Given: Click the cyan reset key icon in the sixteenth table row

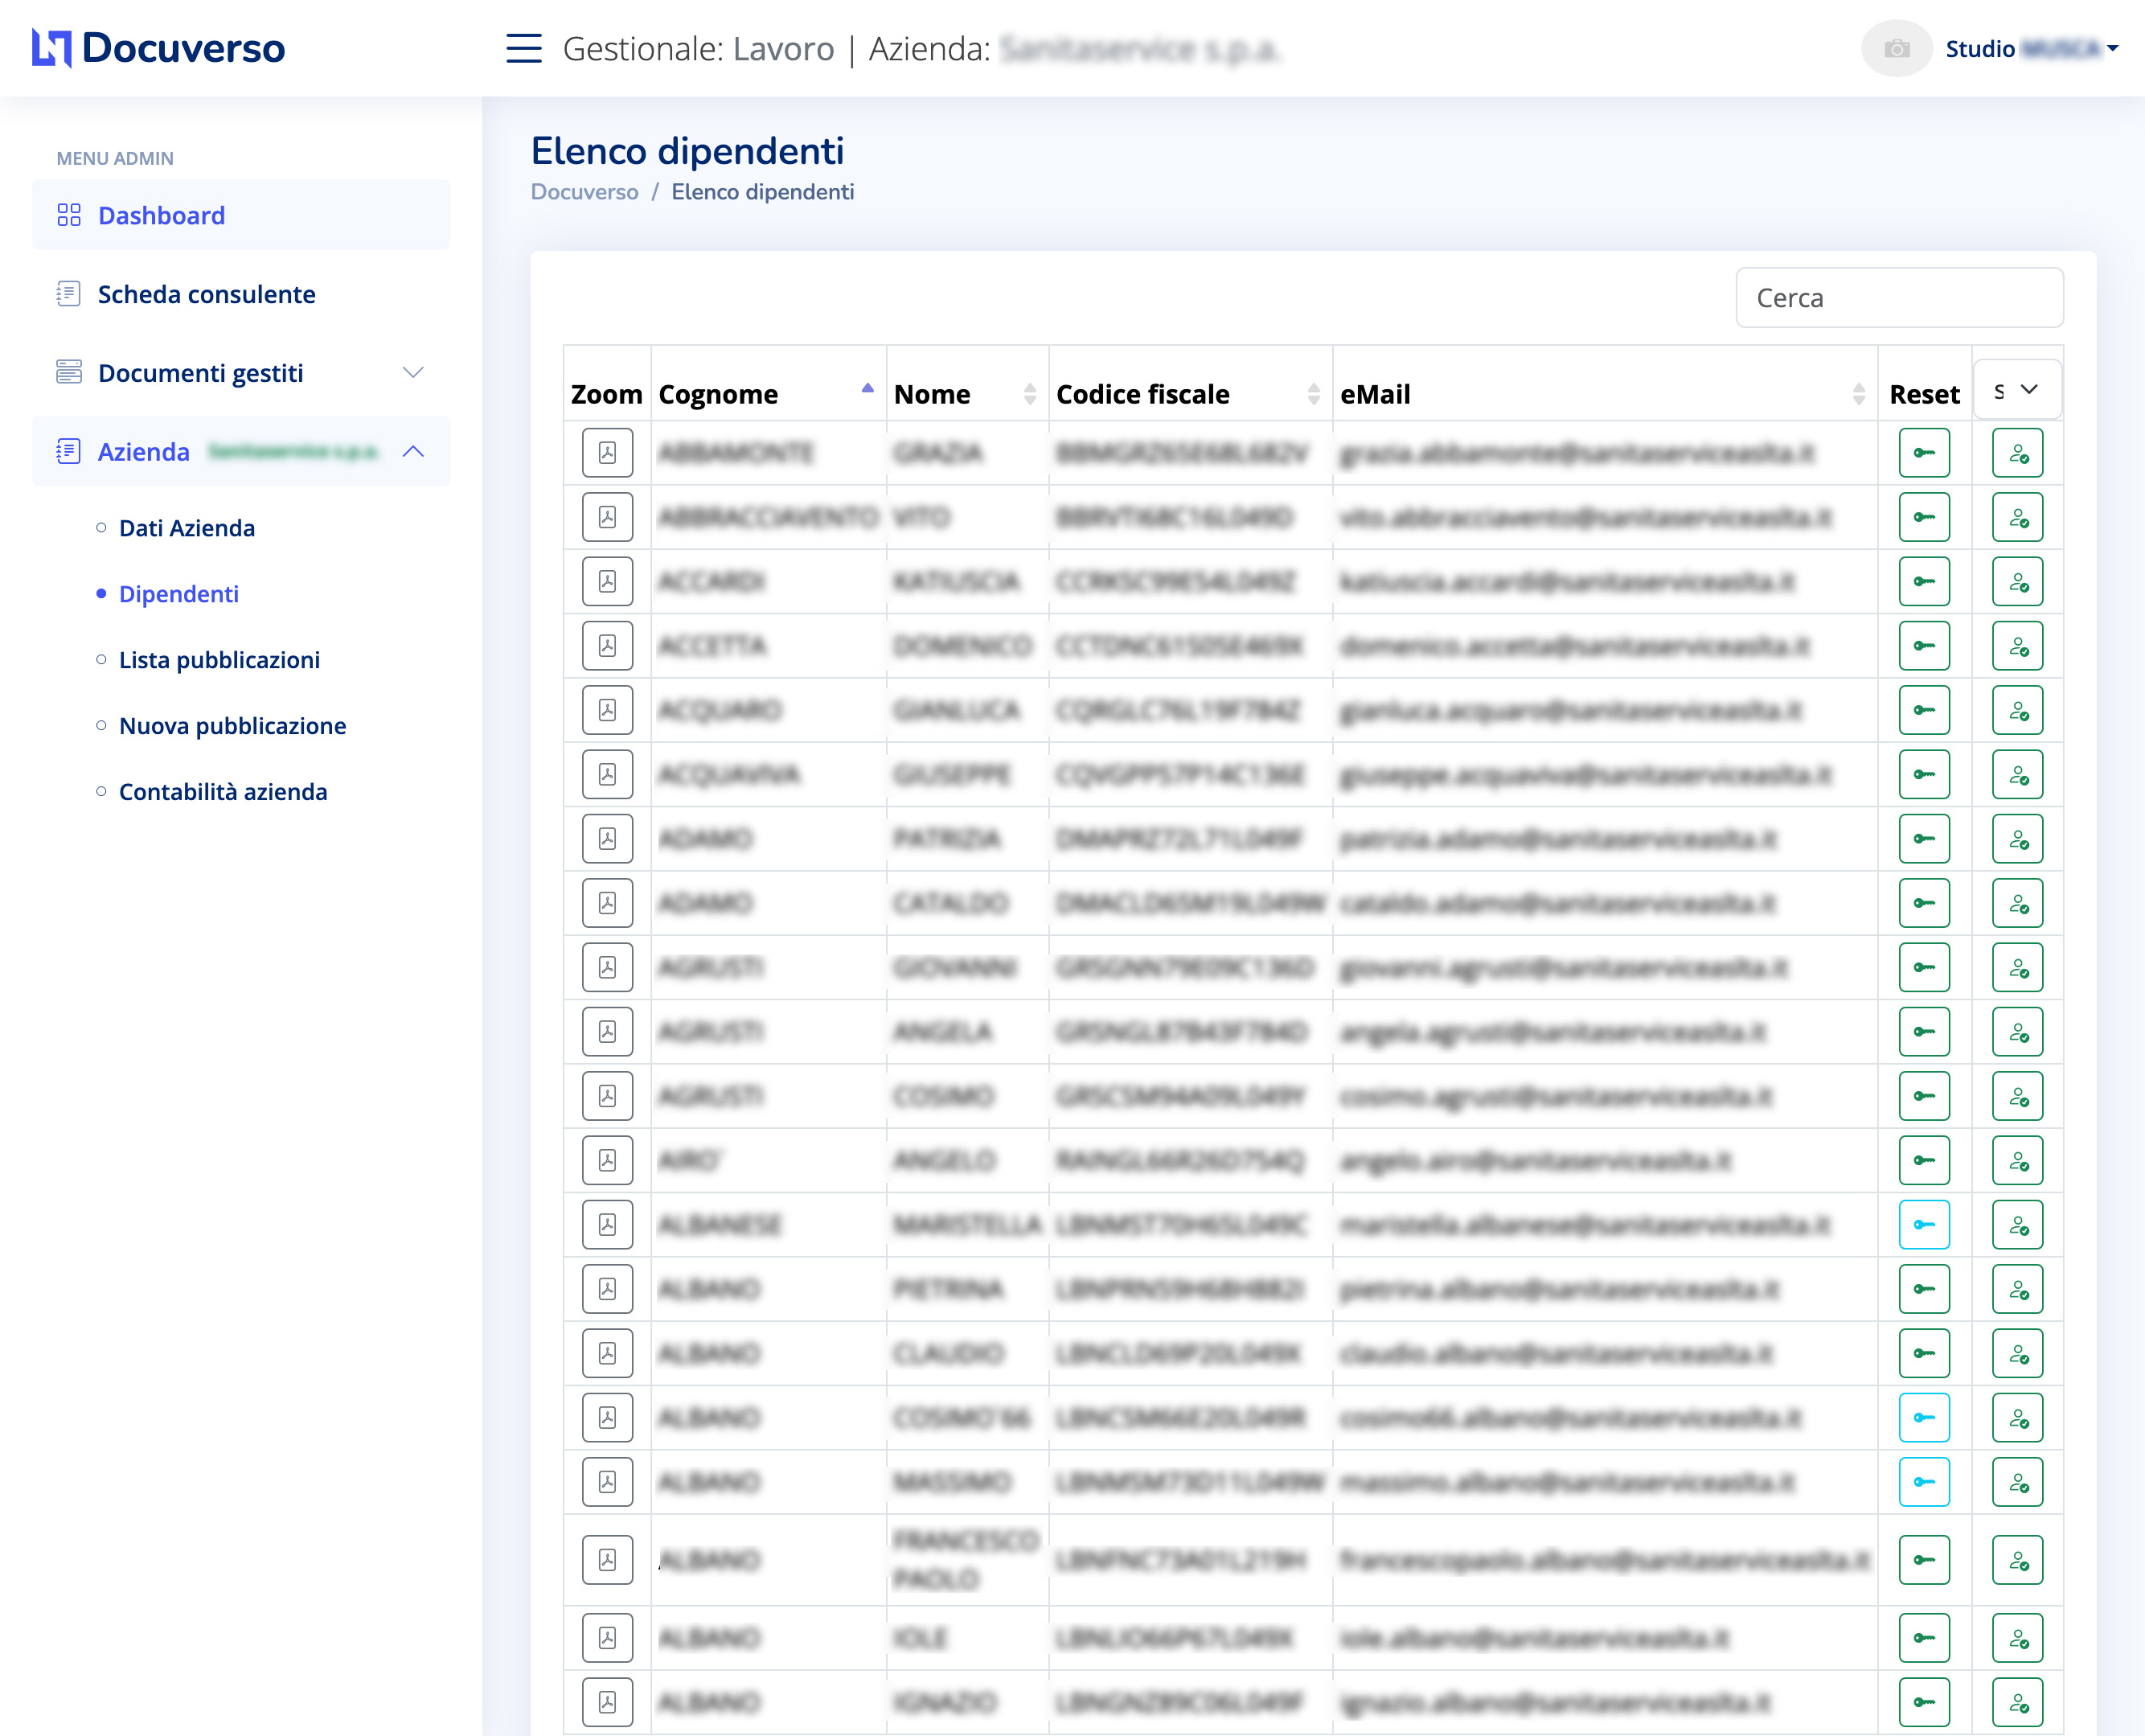Looking at the screenshot, I should point(1923,1418).
